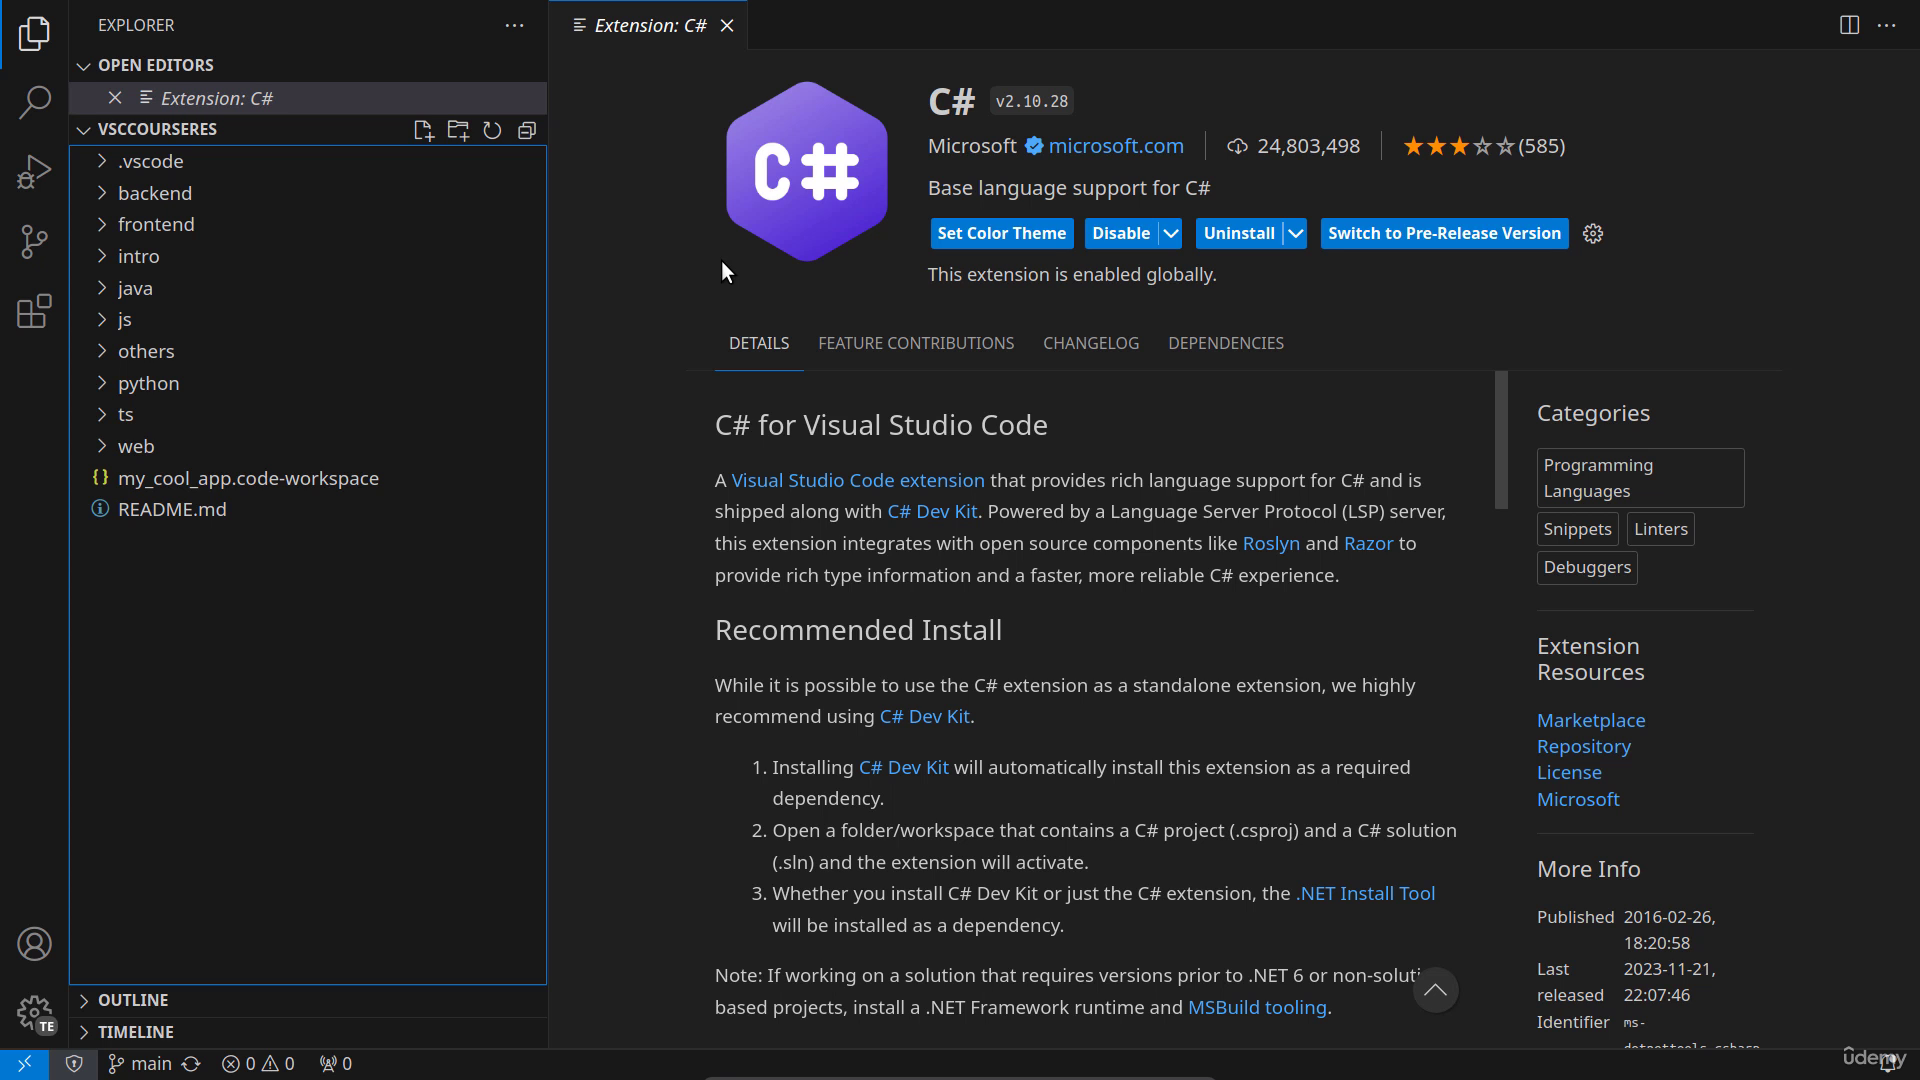Click Switch to Pre-Release Version button

coord(1444,233)
